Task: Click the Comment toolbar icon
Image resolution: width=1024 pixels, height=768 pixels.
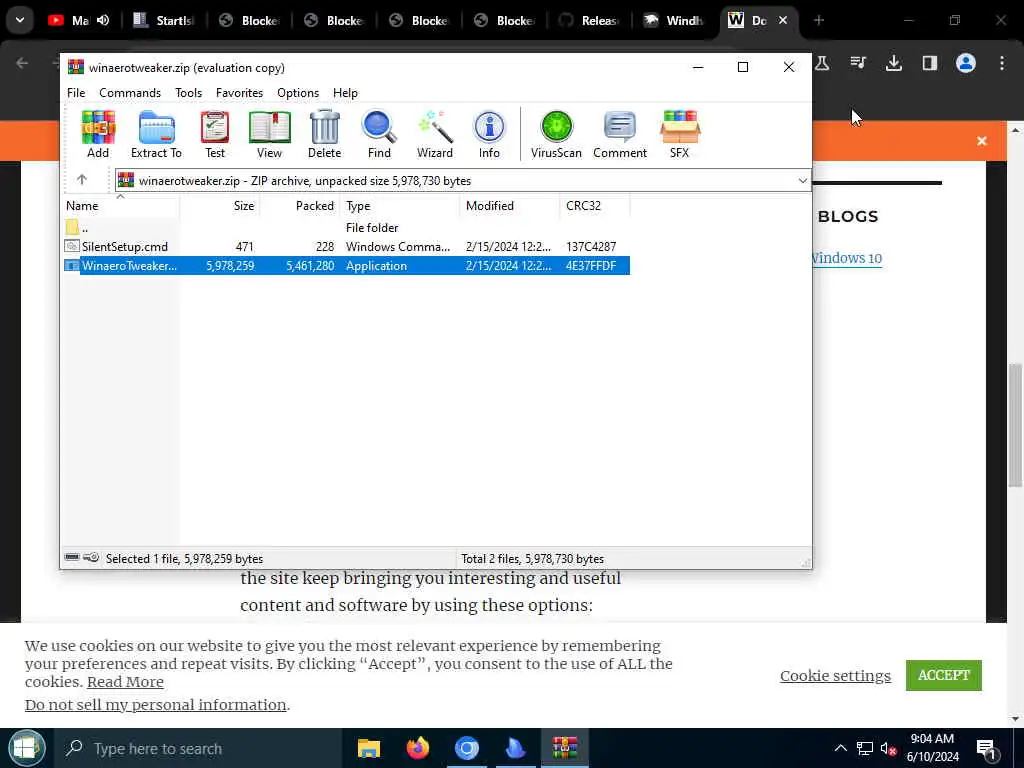Action: (x=620, y=134)
